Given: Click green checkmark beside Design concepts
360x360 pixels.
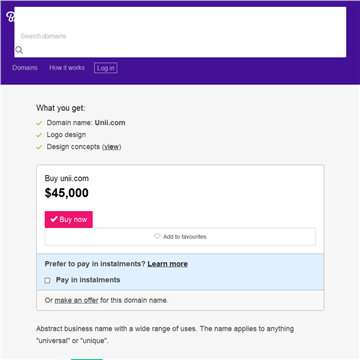Looking at the screenshot, I should point(39,147).
